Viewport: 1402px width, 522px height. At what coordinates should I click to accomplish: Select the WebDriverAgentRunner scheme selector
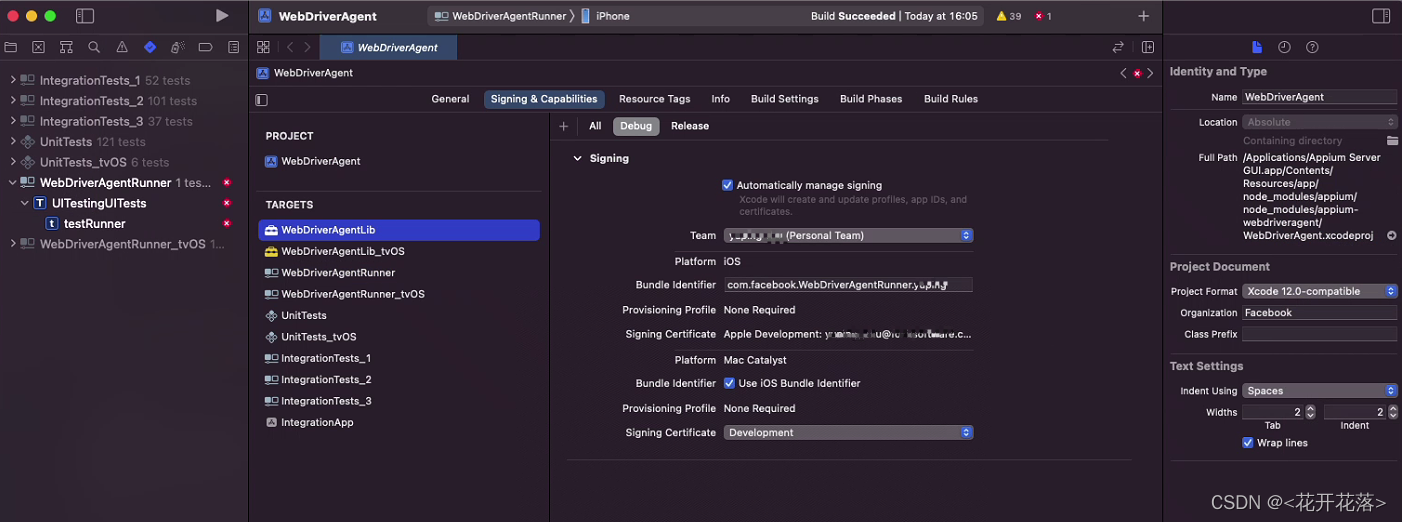click(502, 16)
